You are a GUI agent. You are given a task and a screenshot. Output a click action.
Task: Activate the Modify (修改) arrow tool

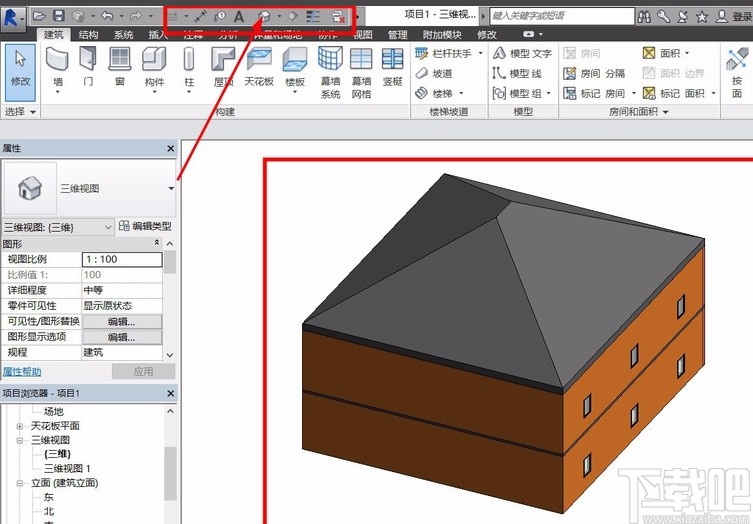click(x=20, y=65)
